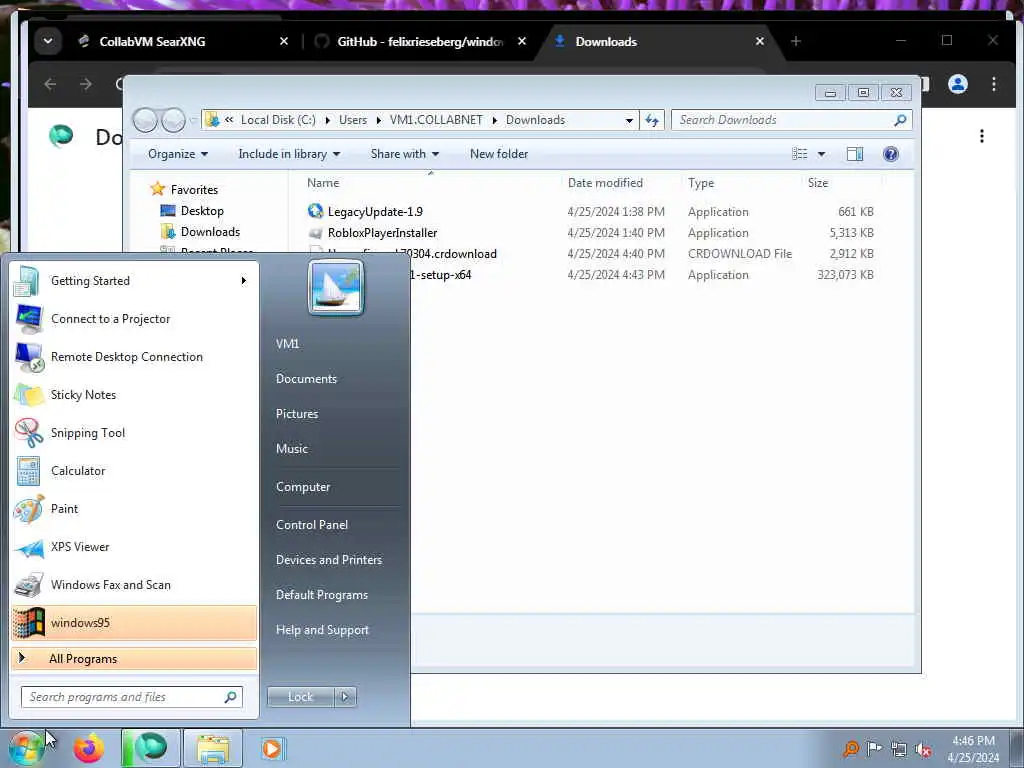Click the Windows Start orb
Image resolution: width=1024 pixels, height=768 pixels.
pyautogui.click(x=26, y=749)
